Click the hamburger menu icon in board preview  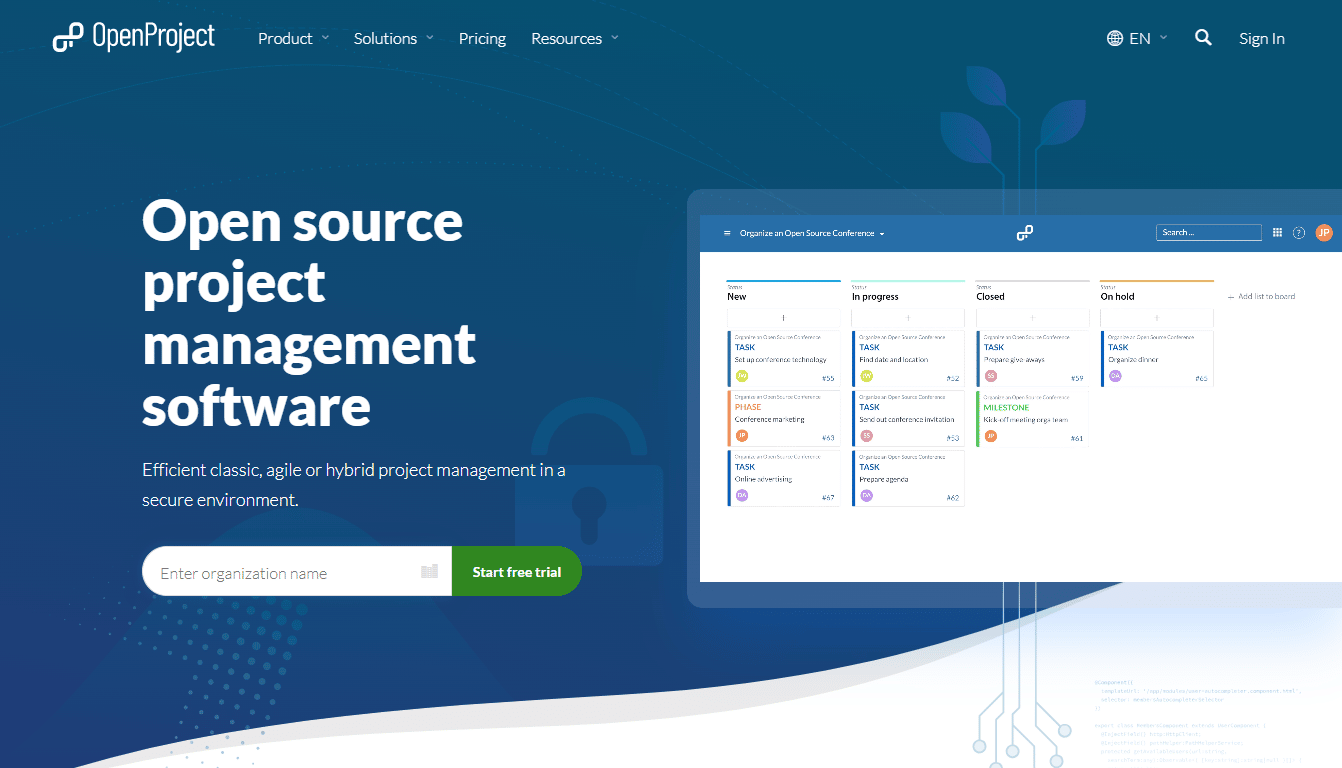(x=727, y=233)
